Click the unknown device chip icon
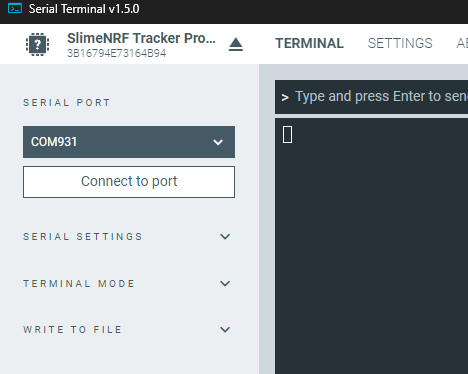The width and height of the screenshot is (468, 374). point(37,44)
